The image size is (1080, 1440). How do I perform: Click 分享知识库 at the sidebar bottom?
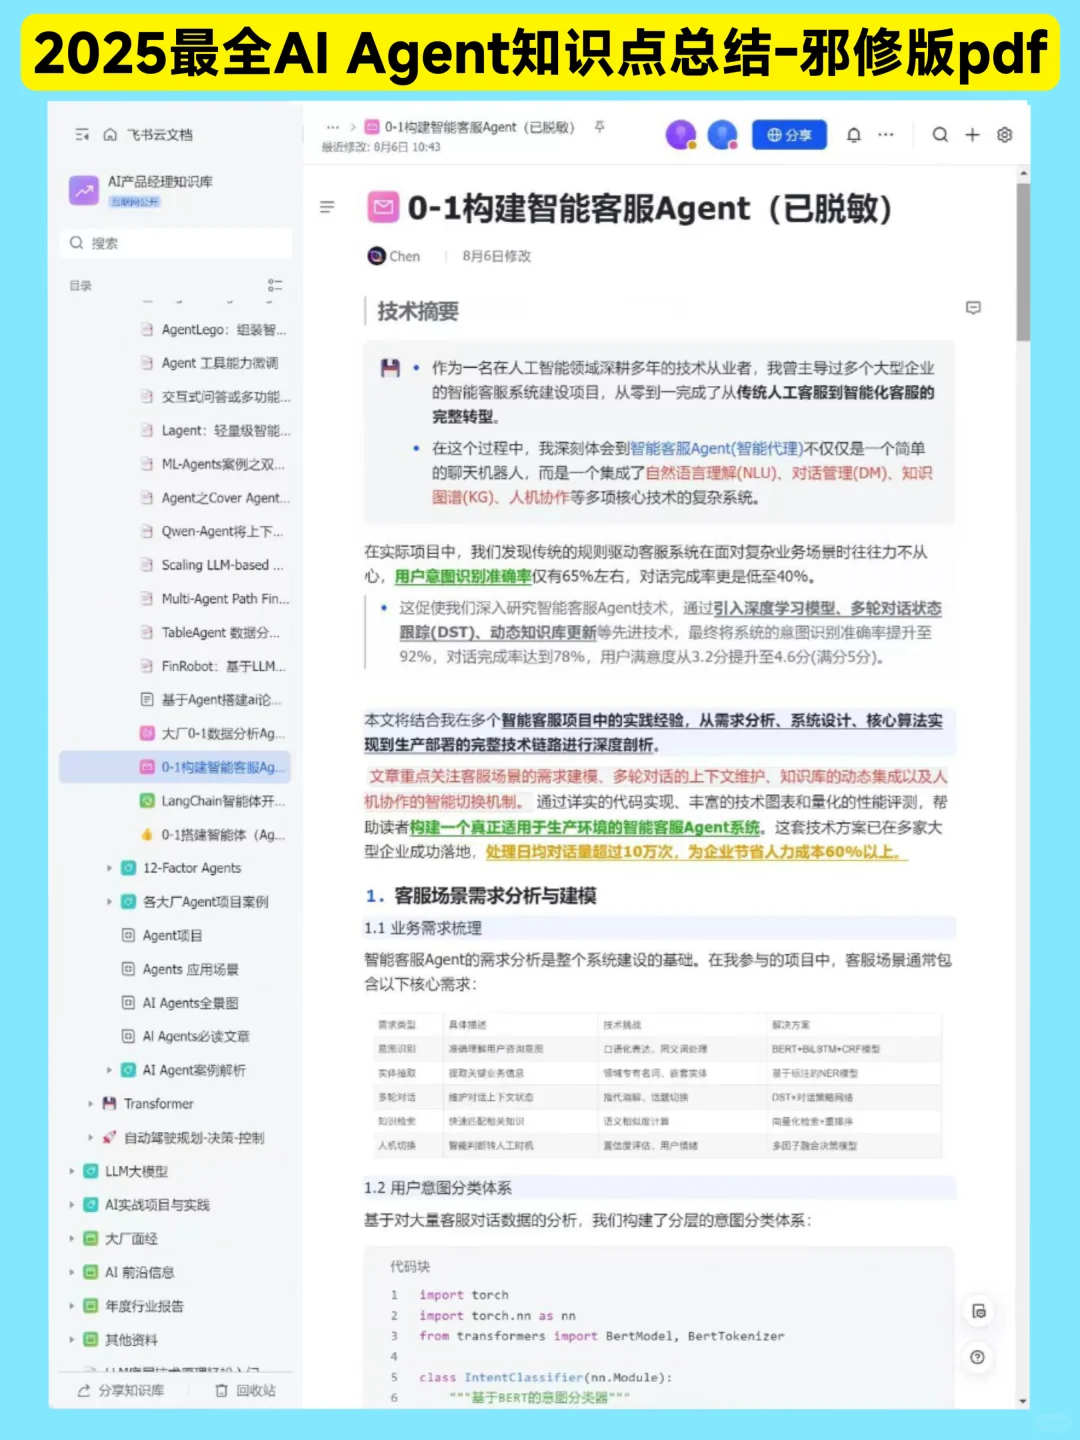coord(121,1390)
